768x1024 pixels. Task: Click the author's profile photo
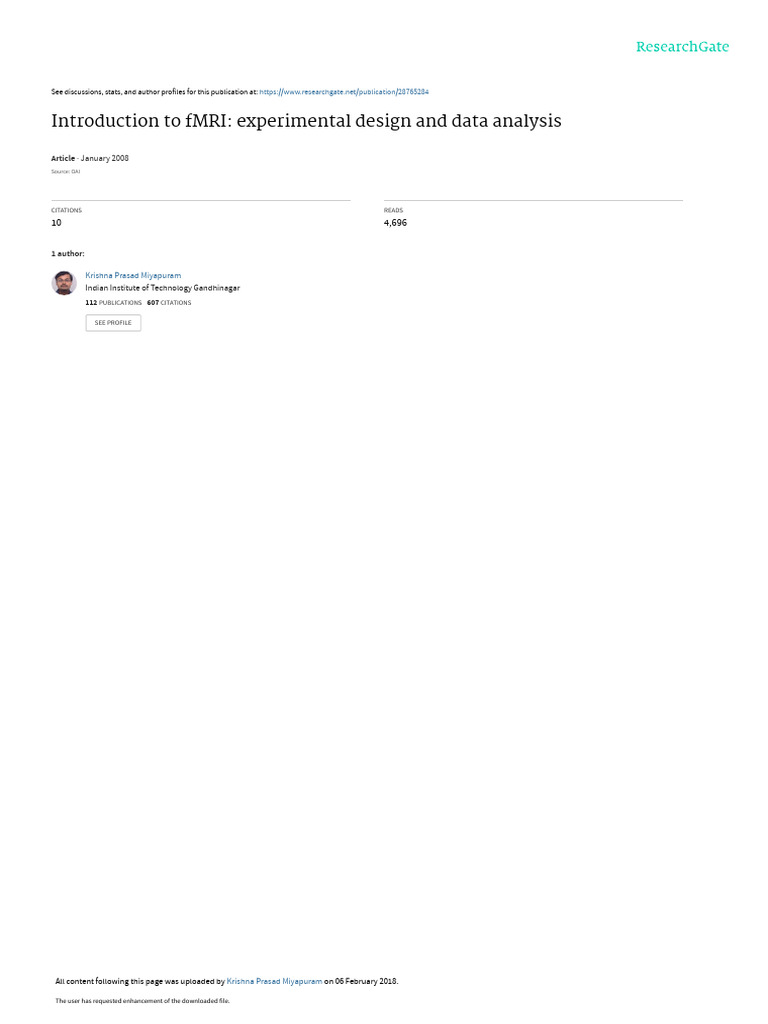64,283
